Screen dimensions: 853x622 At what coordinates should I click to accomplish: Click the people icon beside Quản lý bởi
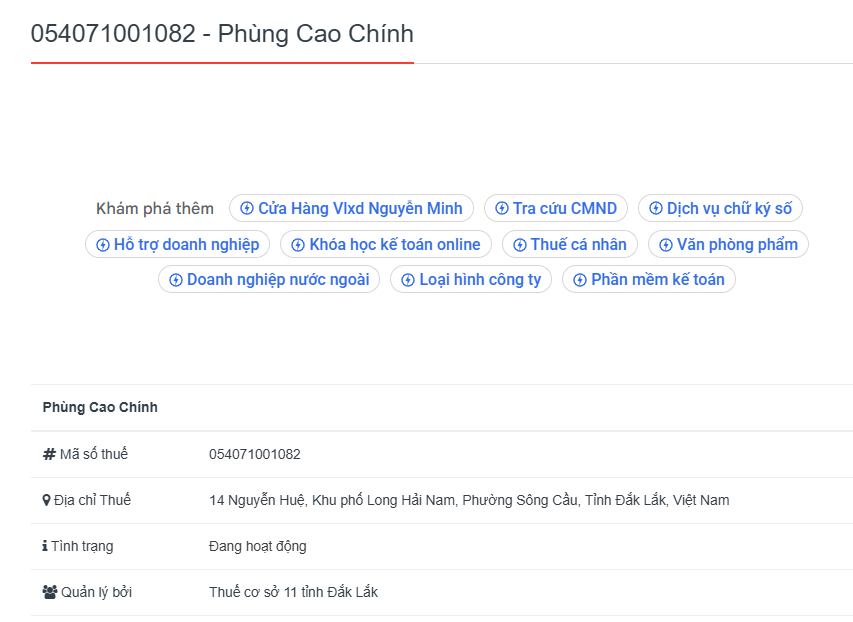click(50, 592)
